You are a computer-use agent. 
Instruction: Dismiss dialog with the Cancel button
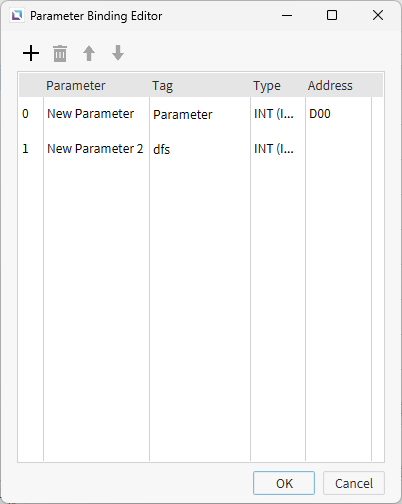354,483
